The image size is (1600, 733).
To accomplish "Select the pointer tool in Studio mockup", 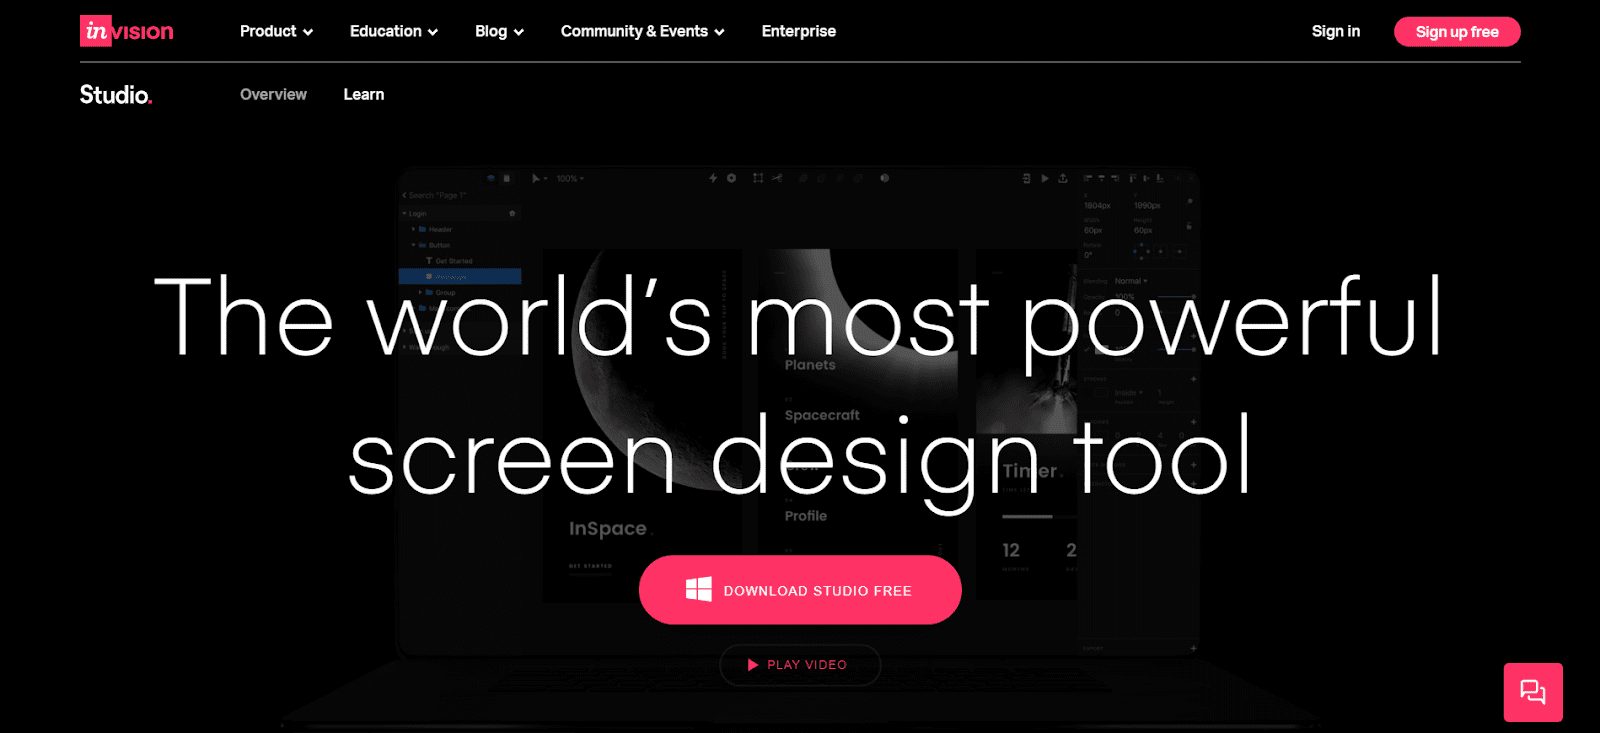I will click(x=536, y=178).
